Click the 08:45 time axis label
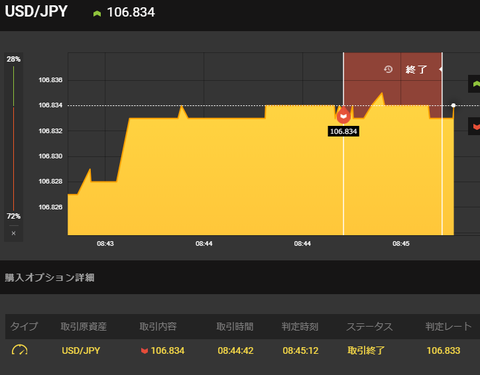 401,244
